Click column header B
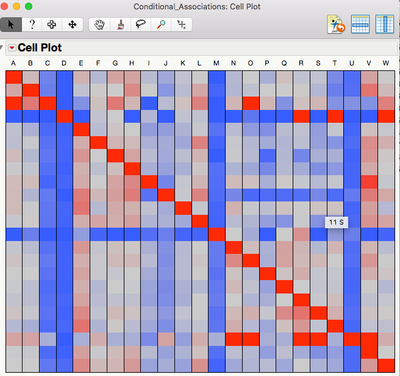The height and width of the screenshot is (376, 400). pos(30,63)
